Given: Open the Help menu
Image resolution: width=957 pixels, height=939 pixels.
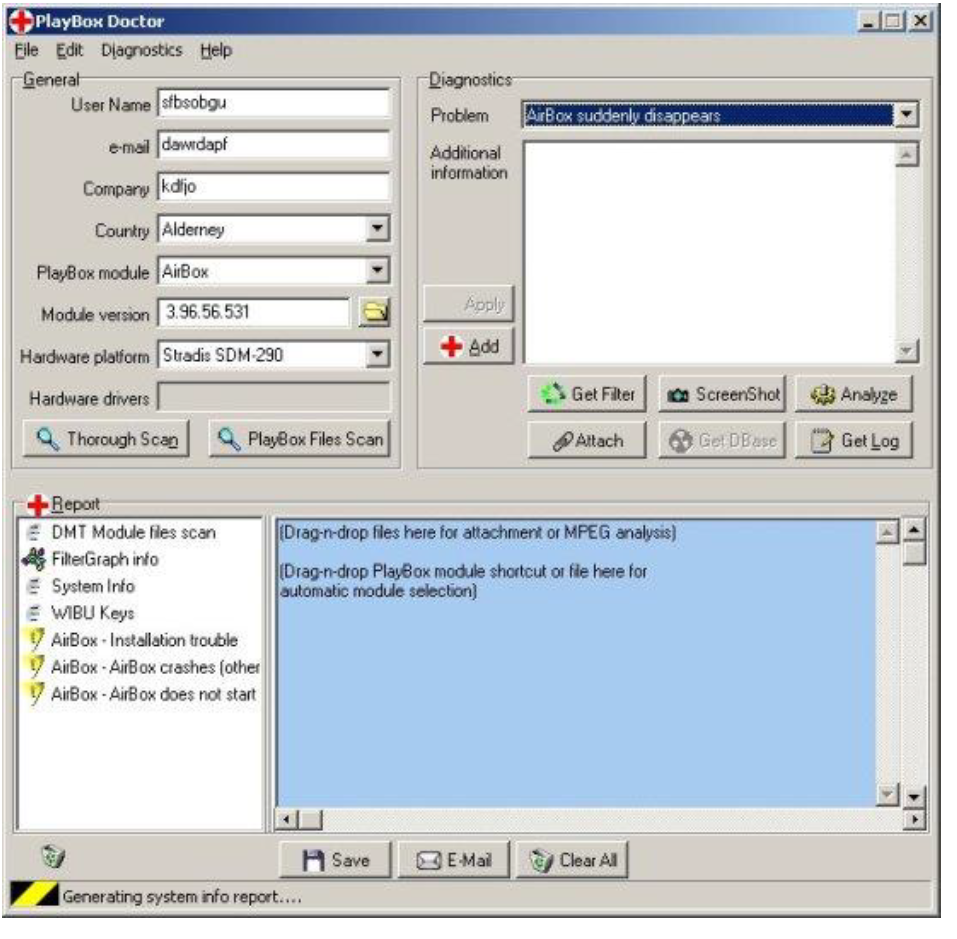Looking at the screenshot, I should [x=219, y=51].
